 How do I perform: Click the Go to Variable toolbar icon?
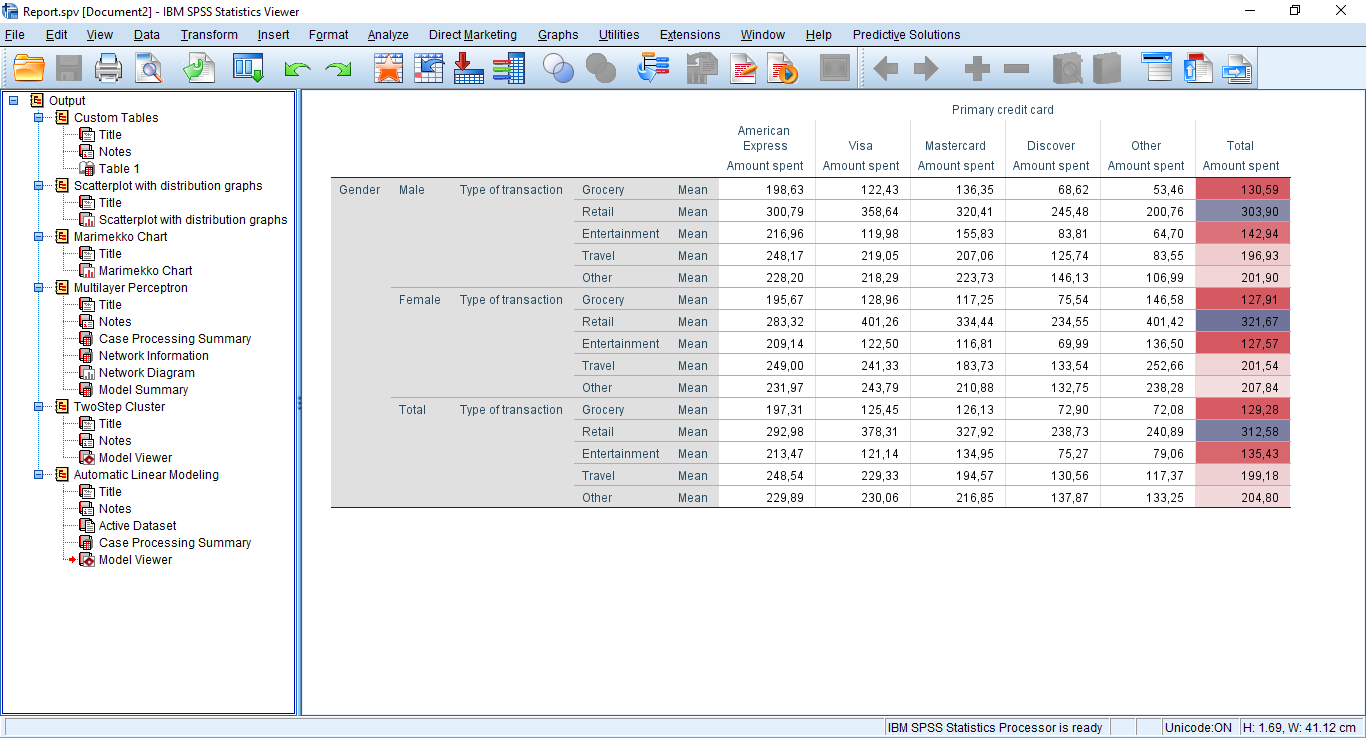(468, 68)
